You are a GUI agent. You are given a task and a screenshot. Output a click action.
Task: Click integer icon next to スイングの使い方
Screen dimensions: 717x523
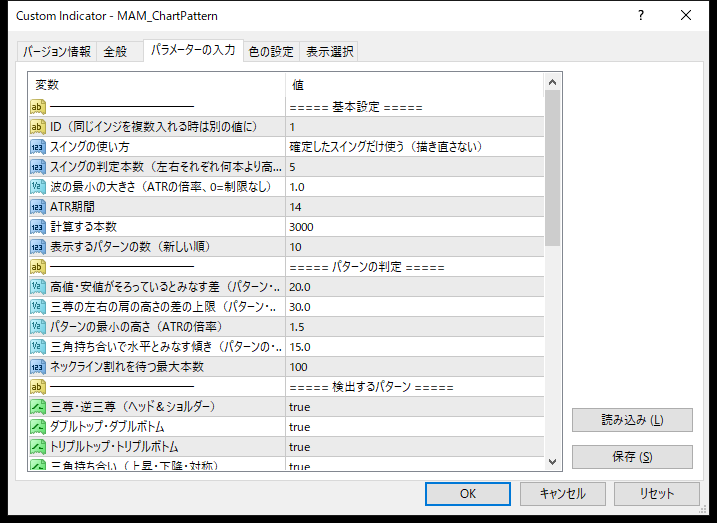click(38, 147)
